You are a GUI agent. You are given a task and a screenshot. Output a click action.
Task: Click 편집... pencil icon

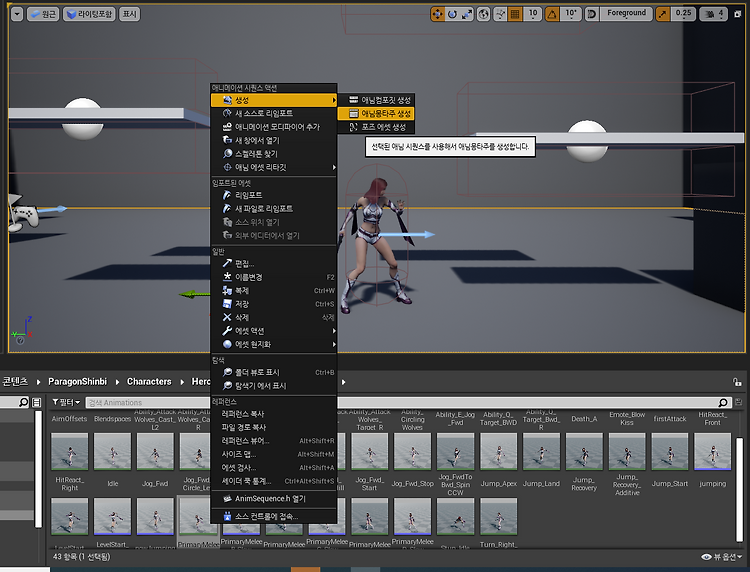click(227, 264)
